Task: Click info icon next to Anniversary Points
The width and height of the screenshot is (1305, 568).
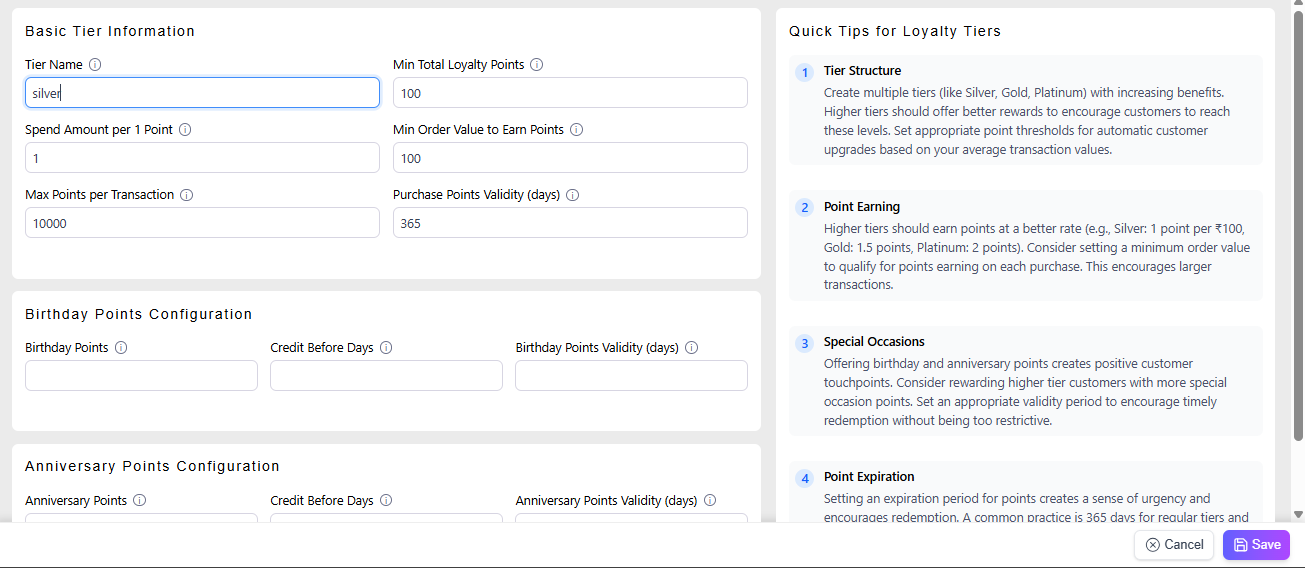Action: 140,500
